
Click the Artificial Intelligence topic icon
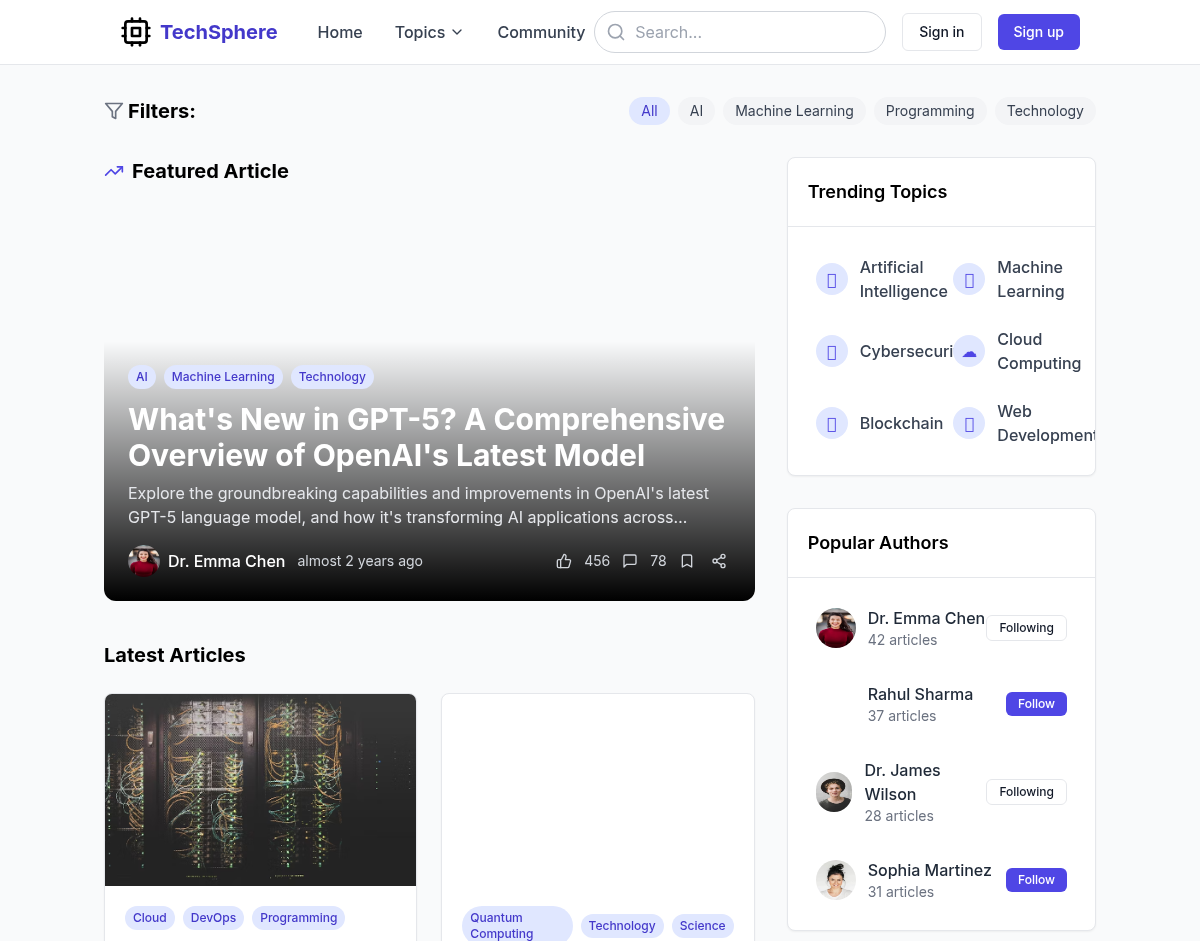[x=832, y=279]
